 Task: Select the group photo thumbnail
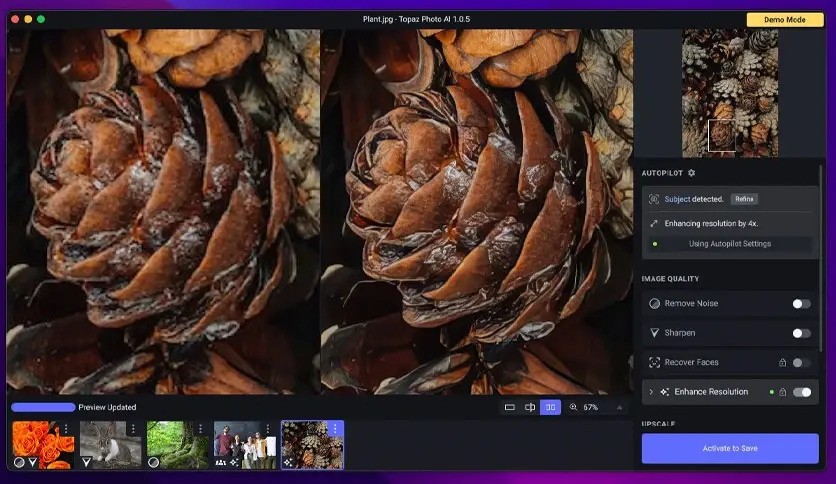245,445
